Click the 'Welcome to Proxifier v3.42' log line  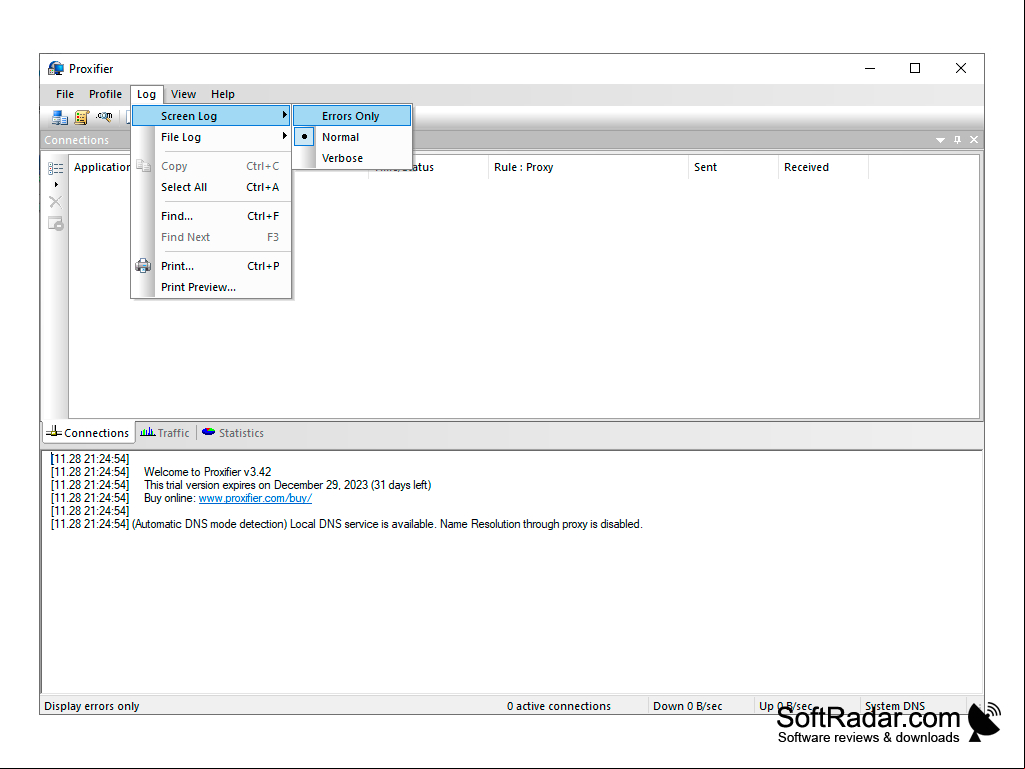(207, 472)
